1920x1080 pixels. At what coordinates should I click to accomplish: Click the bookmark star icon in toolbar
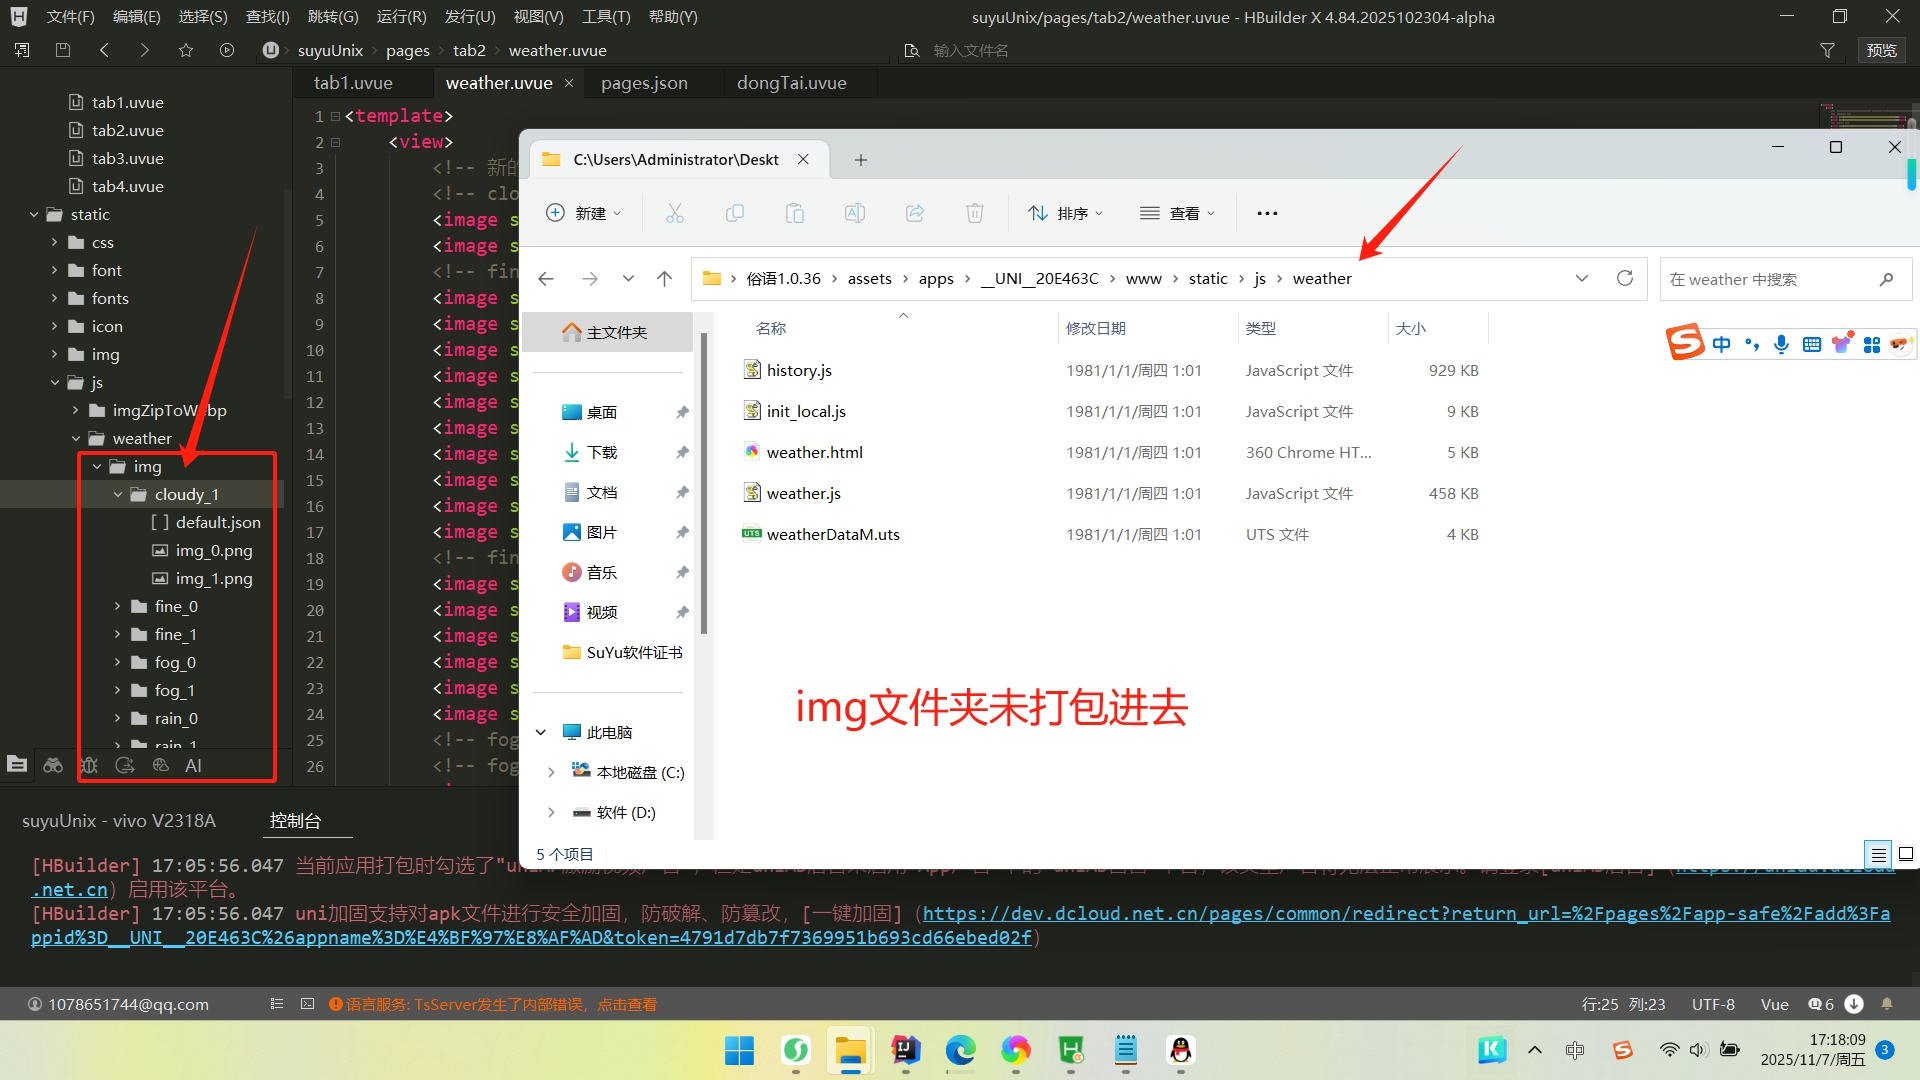click(x=186, y=50)
